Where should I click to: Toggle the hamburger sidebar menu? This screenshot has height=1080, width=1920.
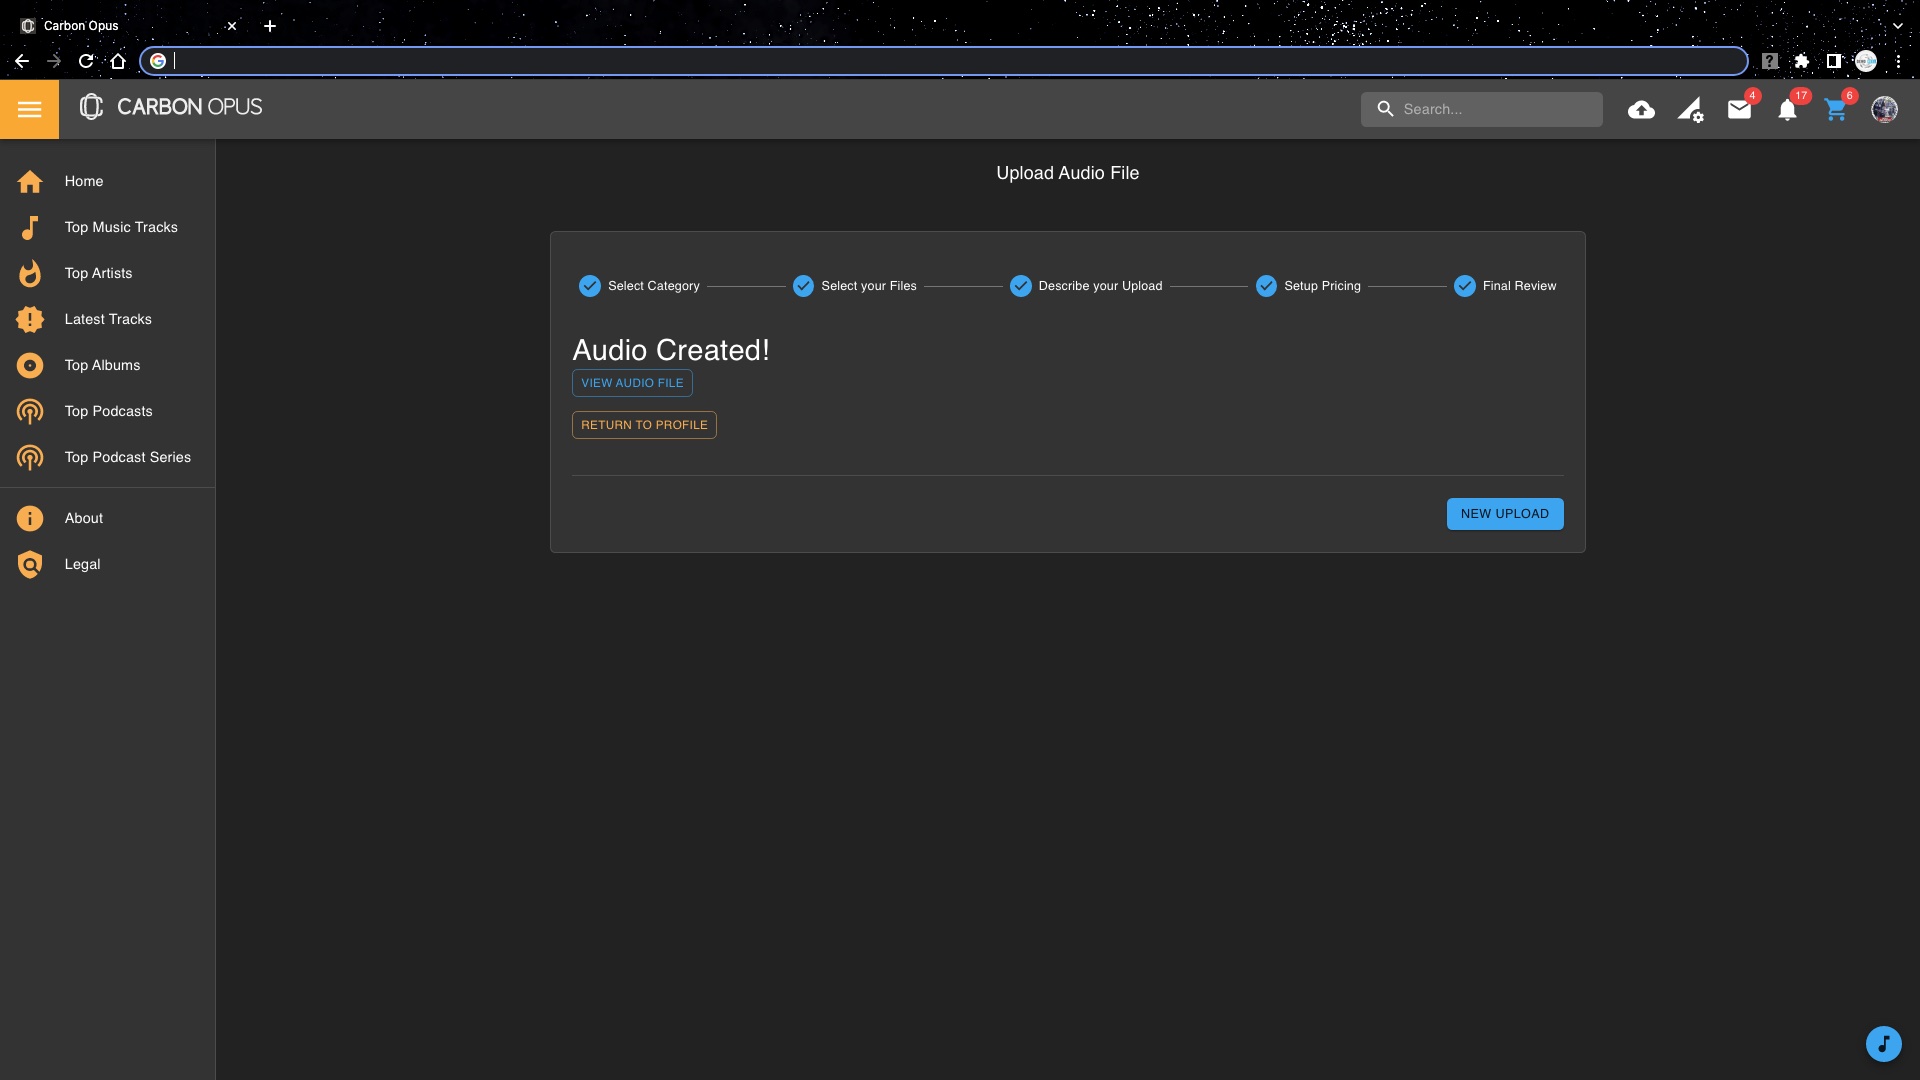[x=29, y=109]
